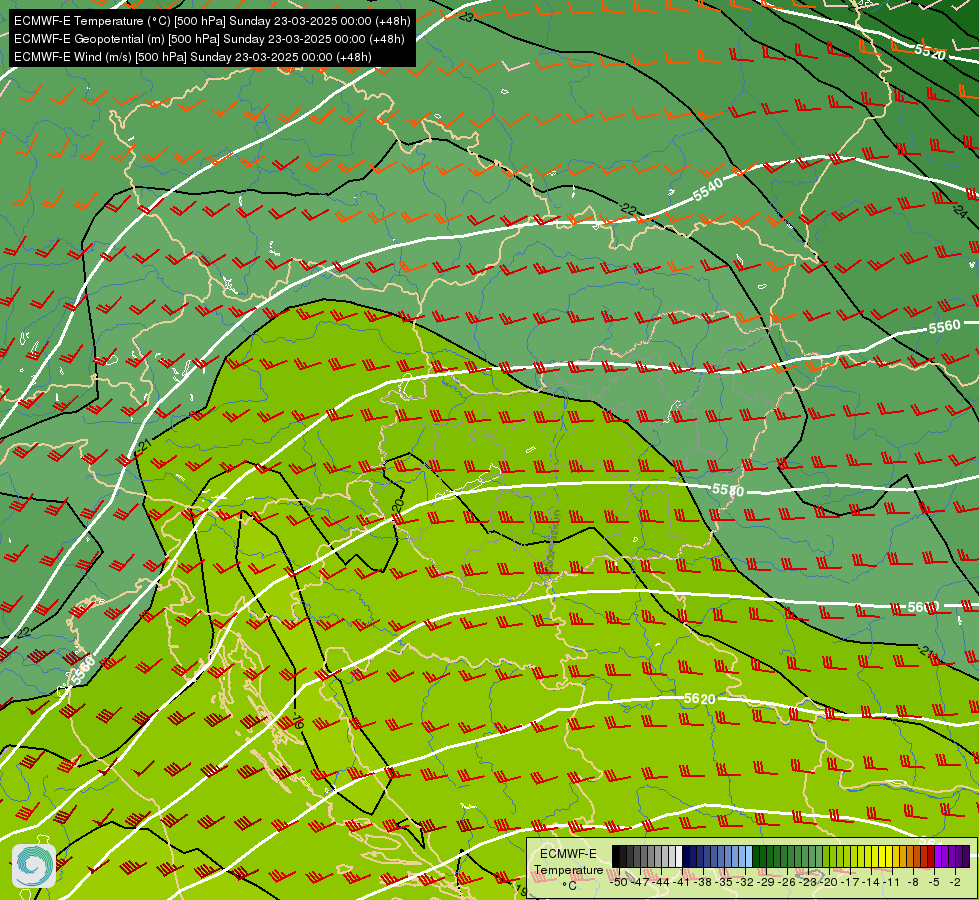The height and width of the screenshot is (900, 979).
Task: Click the 5540 geopotential contour label
Action: click(x=708, y=189)
